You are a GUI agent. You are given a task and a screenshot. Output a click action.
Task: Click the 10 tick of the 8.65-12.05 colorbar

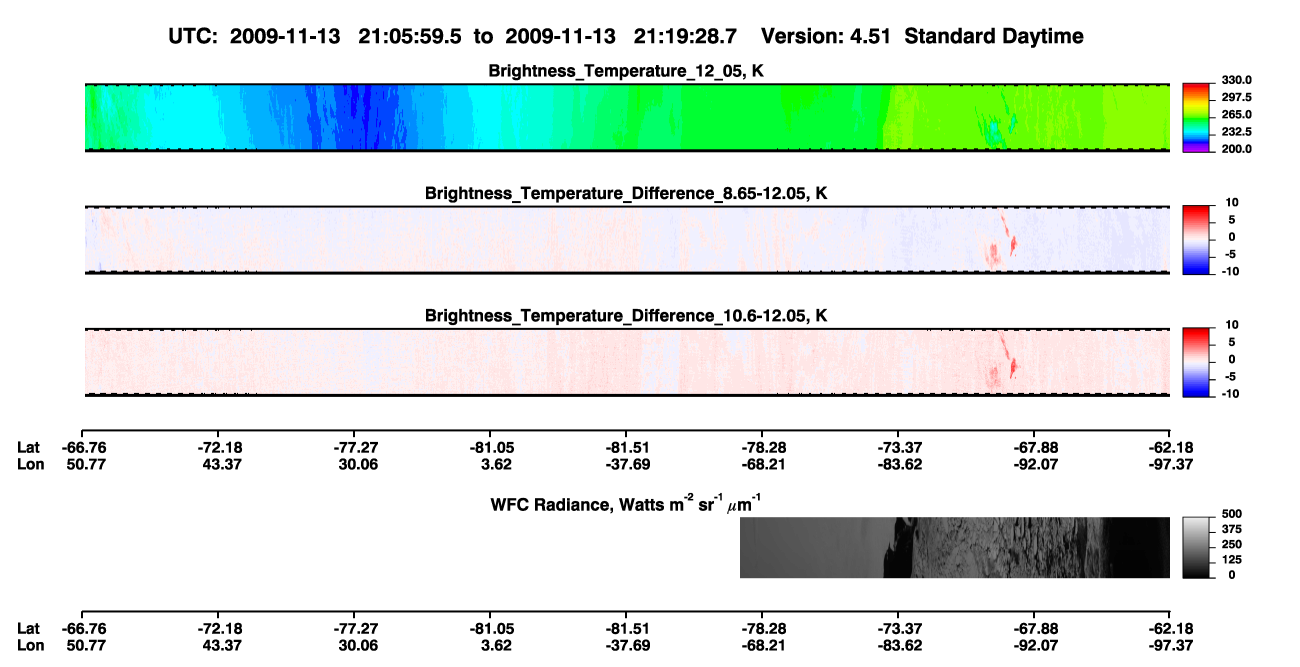pyautogui.click(x=1232, y=202)
